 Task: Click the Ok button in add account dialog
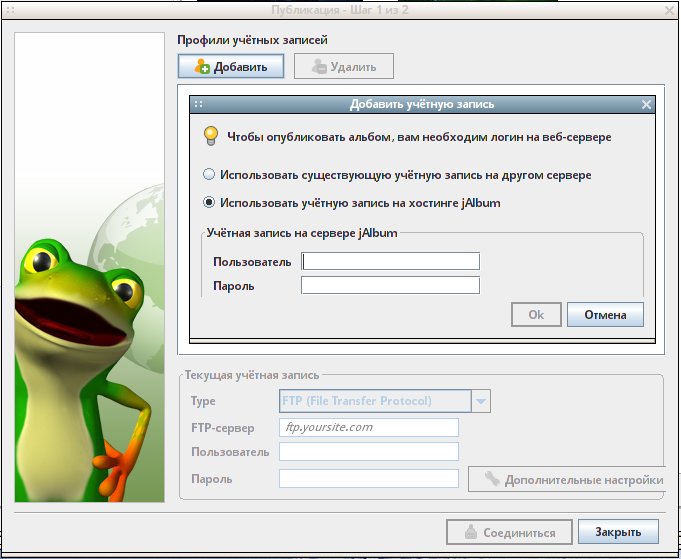(x=536, y=314)
